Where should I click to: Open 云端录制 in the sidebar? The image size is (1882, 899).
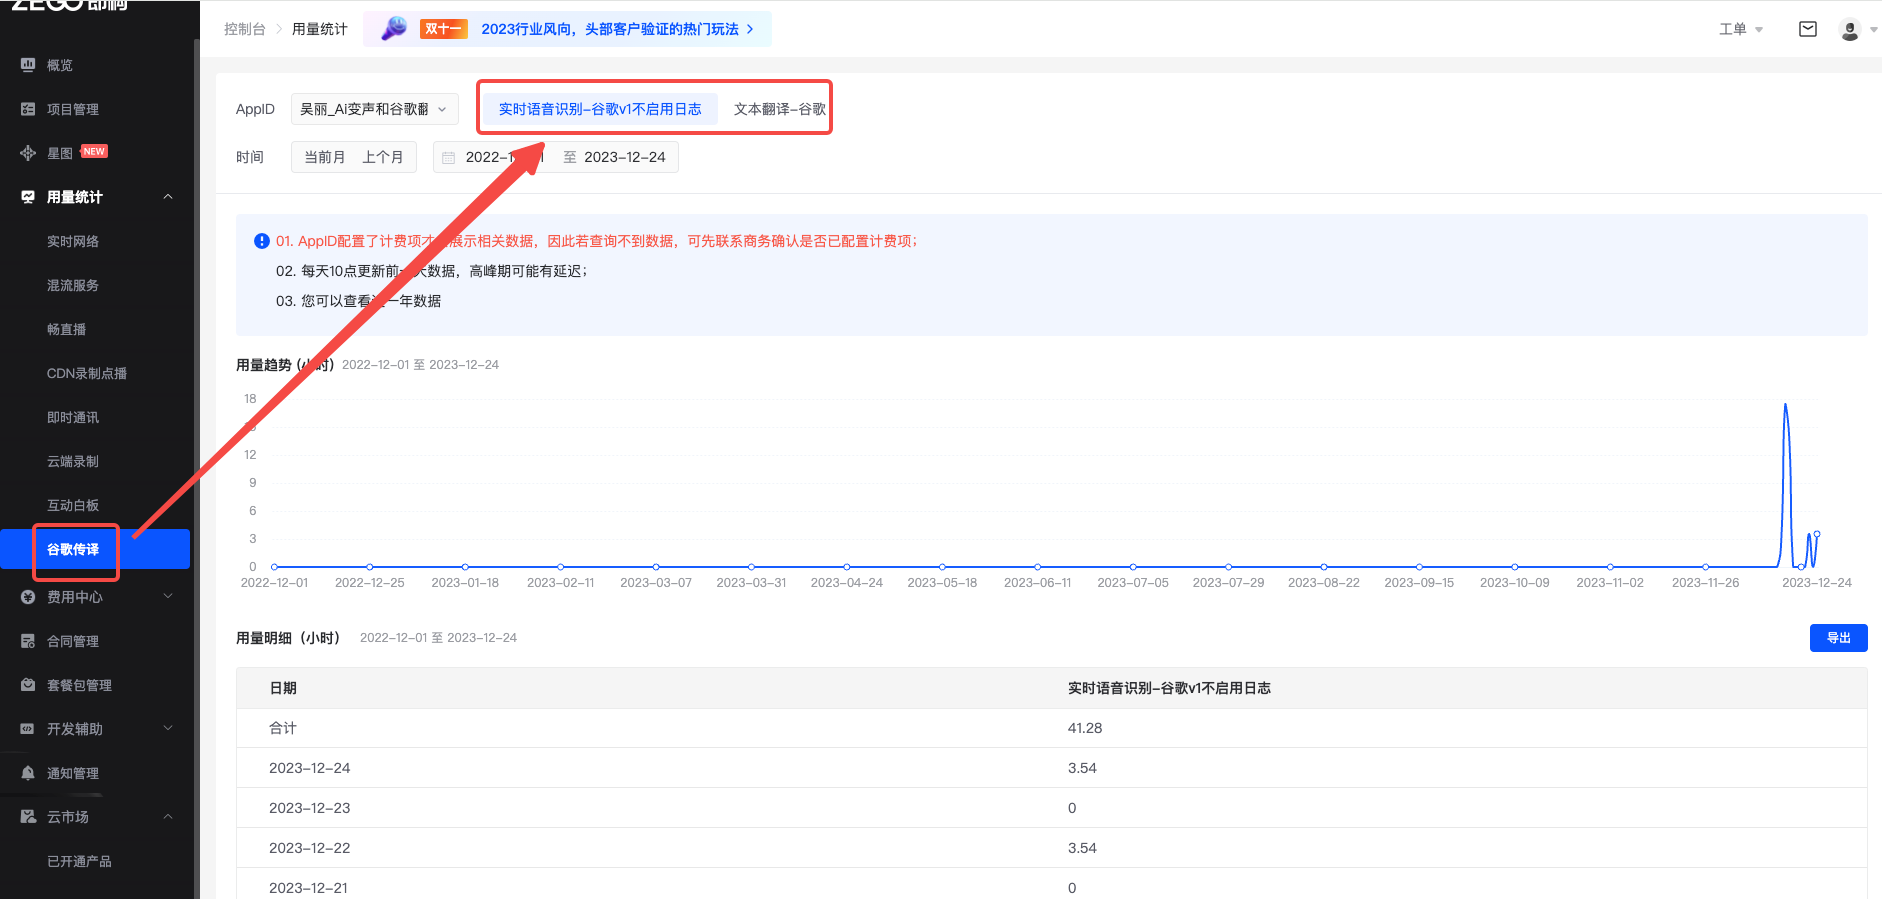73,461
